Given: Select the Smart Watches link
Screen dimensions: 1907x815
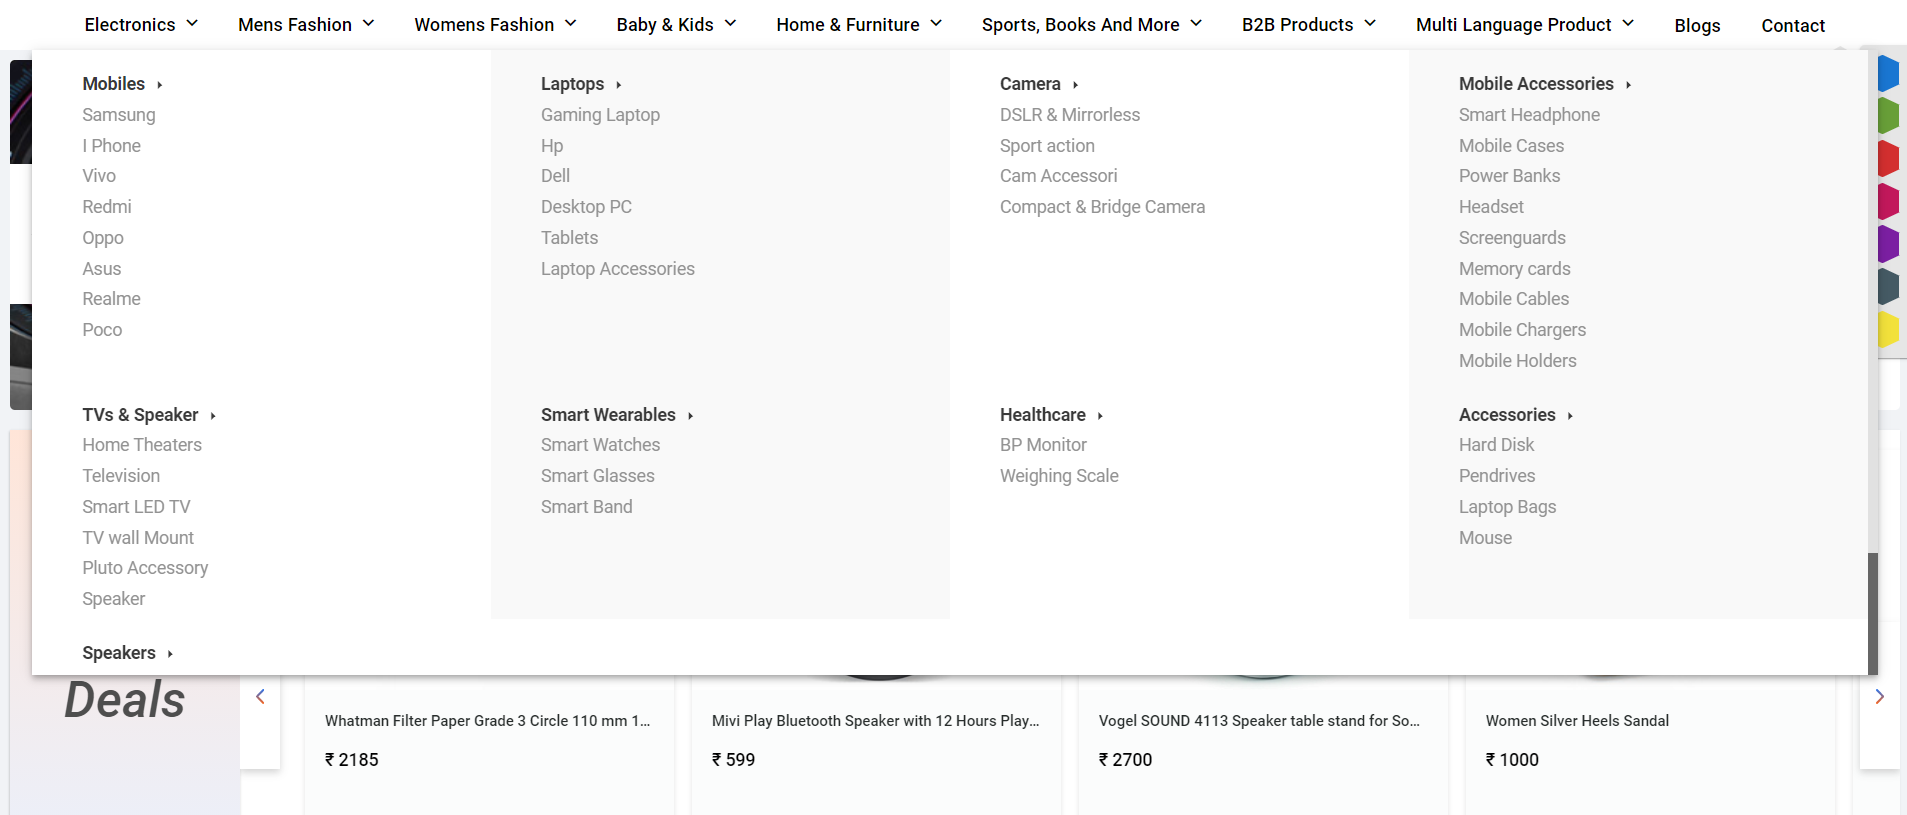Looking at the screenshot, I should click(x=600, y=445).
